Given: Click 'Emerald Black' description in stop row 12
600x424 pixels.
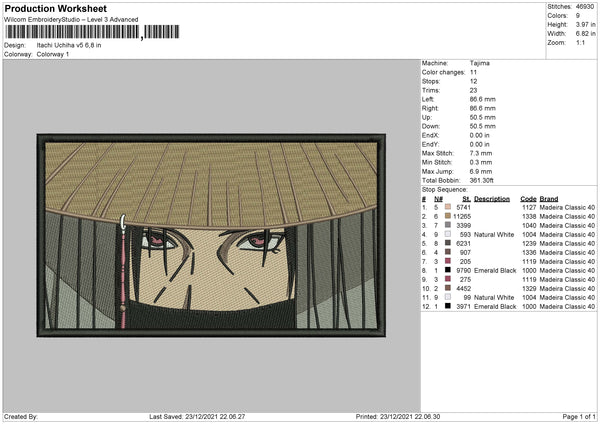Looking at the screenshot, I should pos(495,307).
